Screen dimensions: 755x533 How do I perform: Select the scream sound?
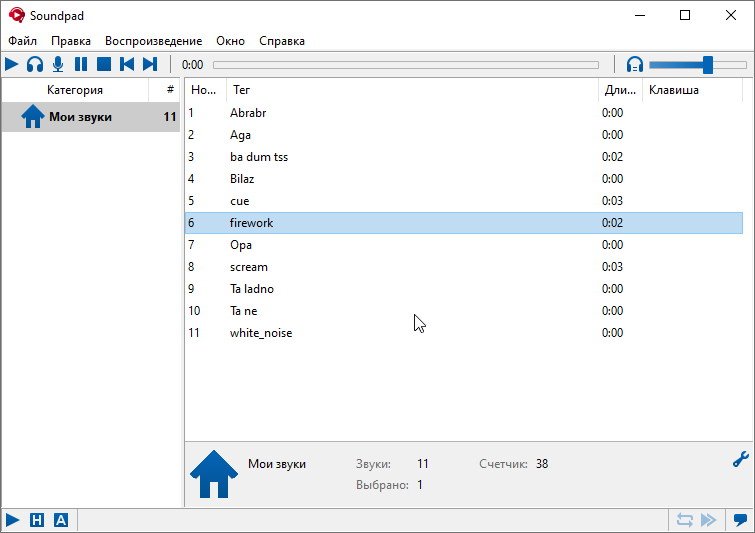click(464, 267)
